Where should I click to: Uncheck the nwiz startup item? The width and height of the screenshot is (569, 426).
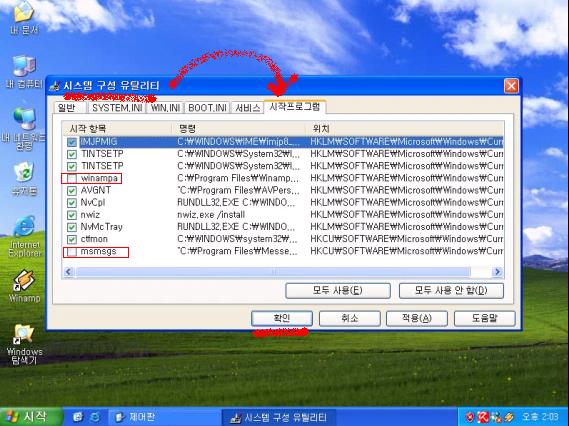coord(72,215)
